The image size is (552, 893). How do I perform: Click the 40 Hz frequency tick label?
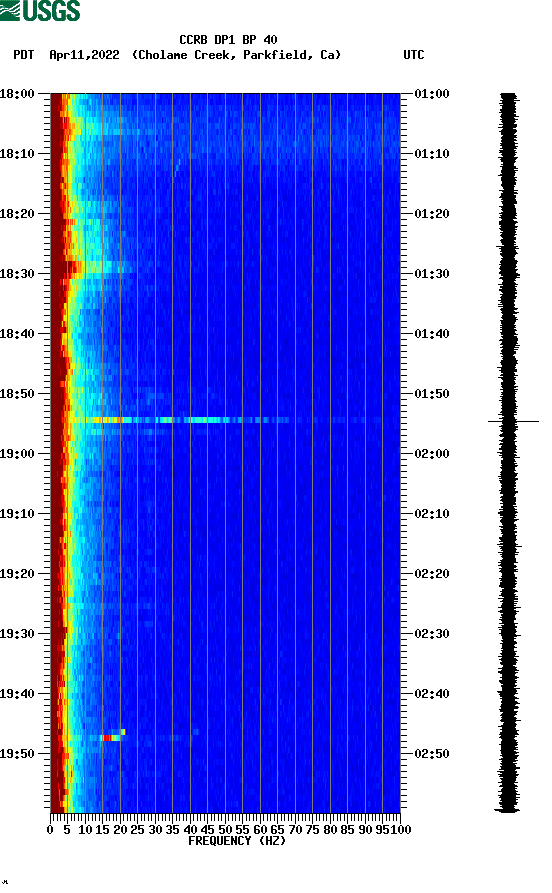pos(190,830)
